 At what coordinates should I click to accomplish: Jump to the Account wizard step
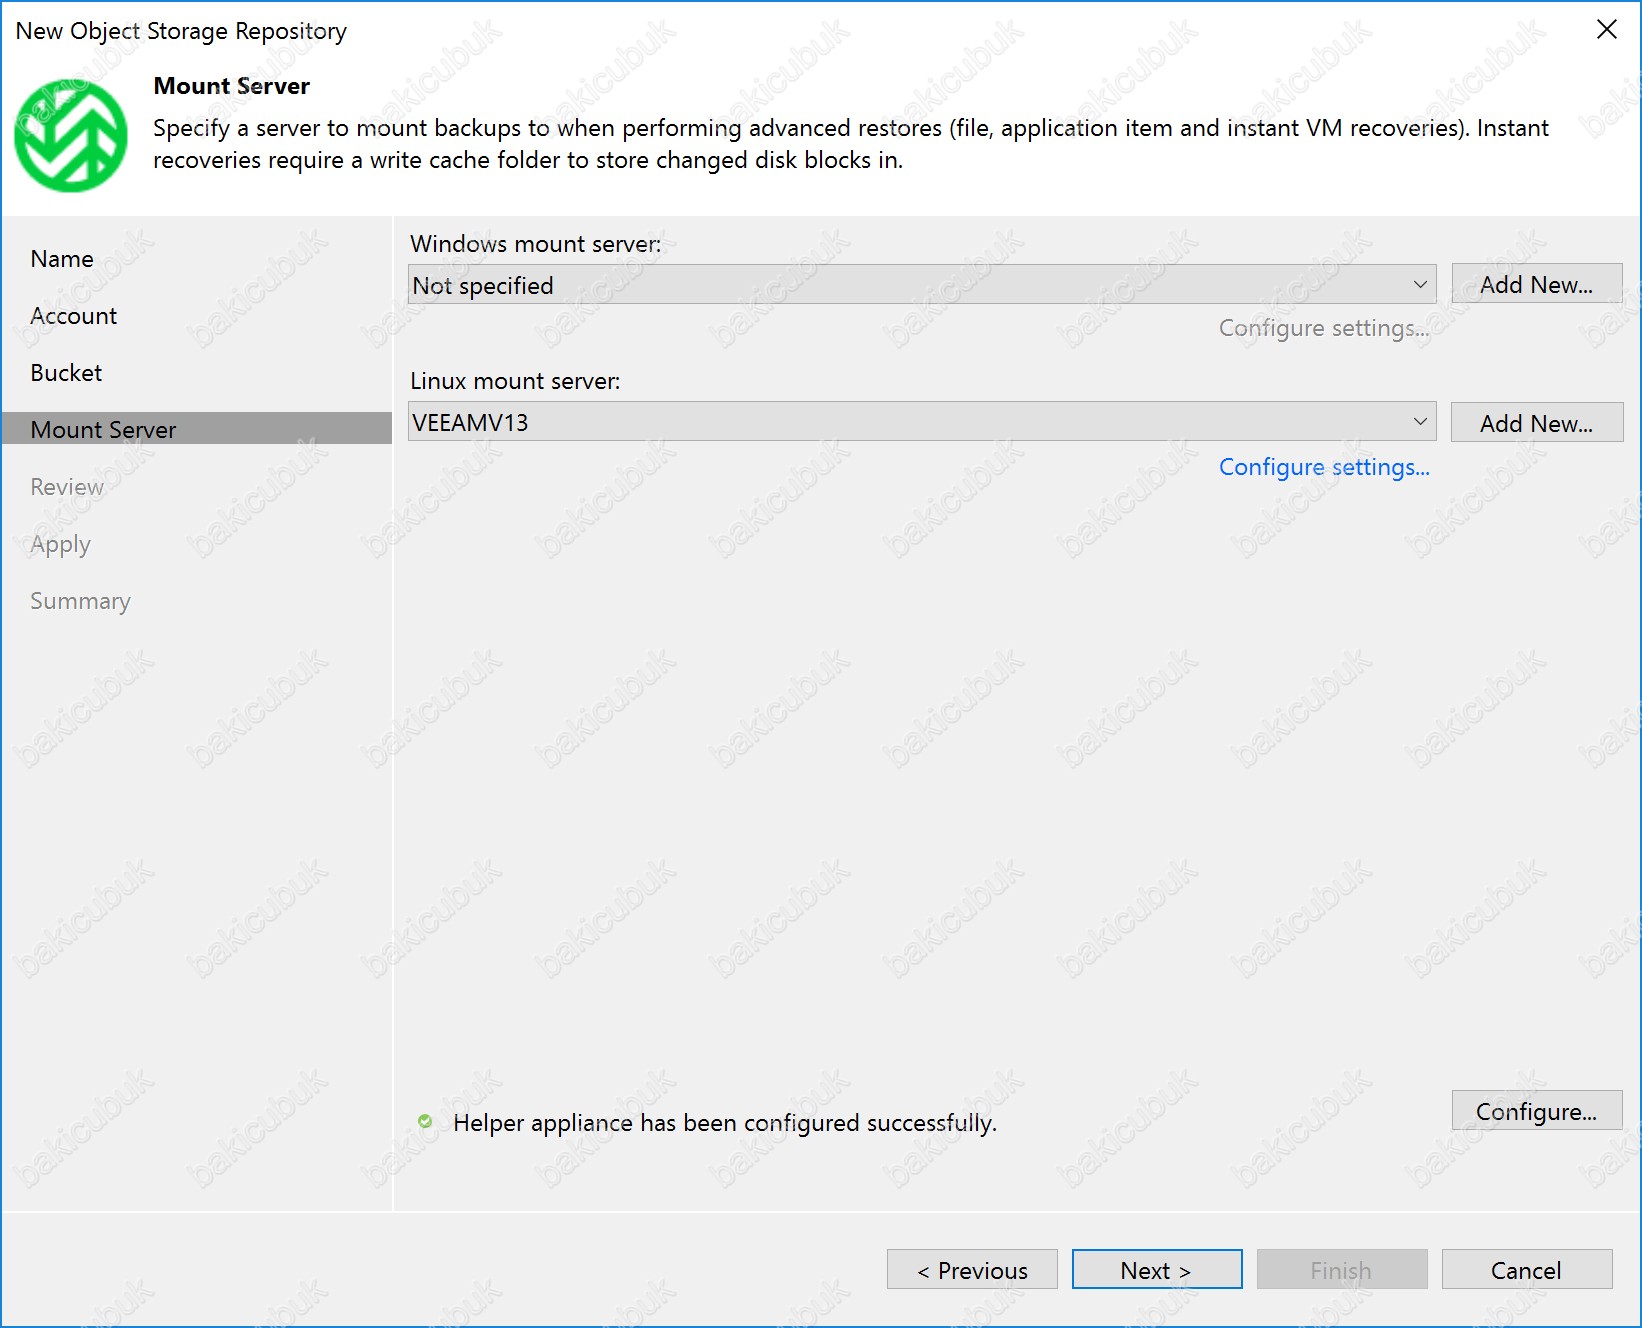pyautogui.click(x=74, y=316)
